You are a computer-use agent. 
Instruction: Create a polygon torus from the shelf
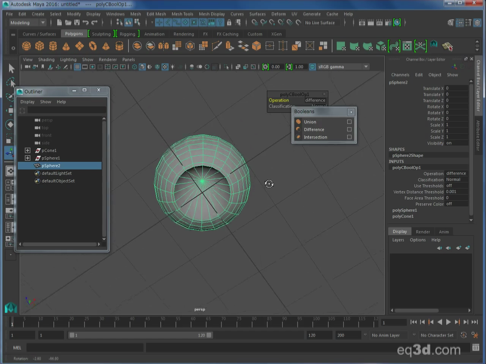coord(93,46)
